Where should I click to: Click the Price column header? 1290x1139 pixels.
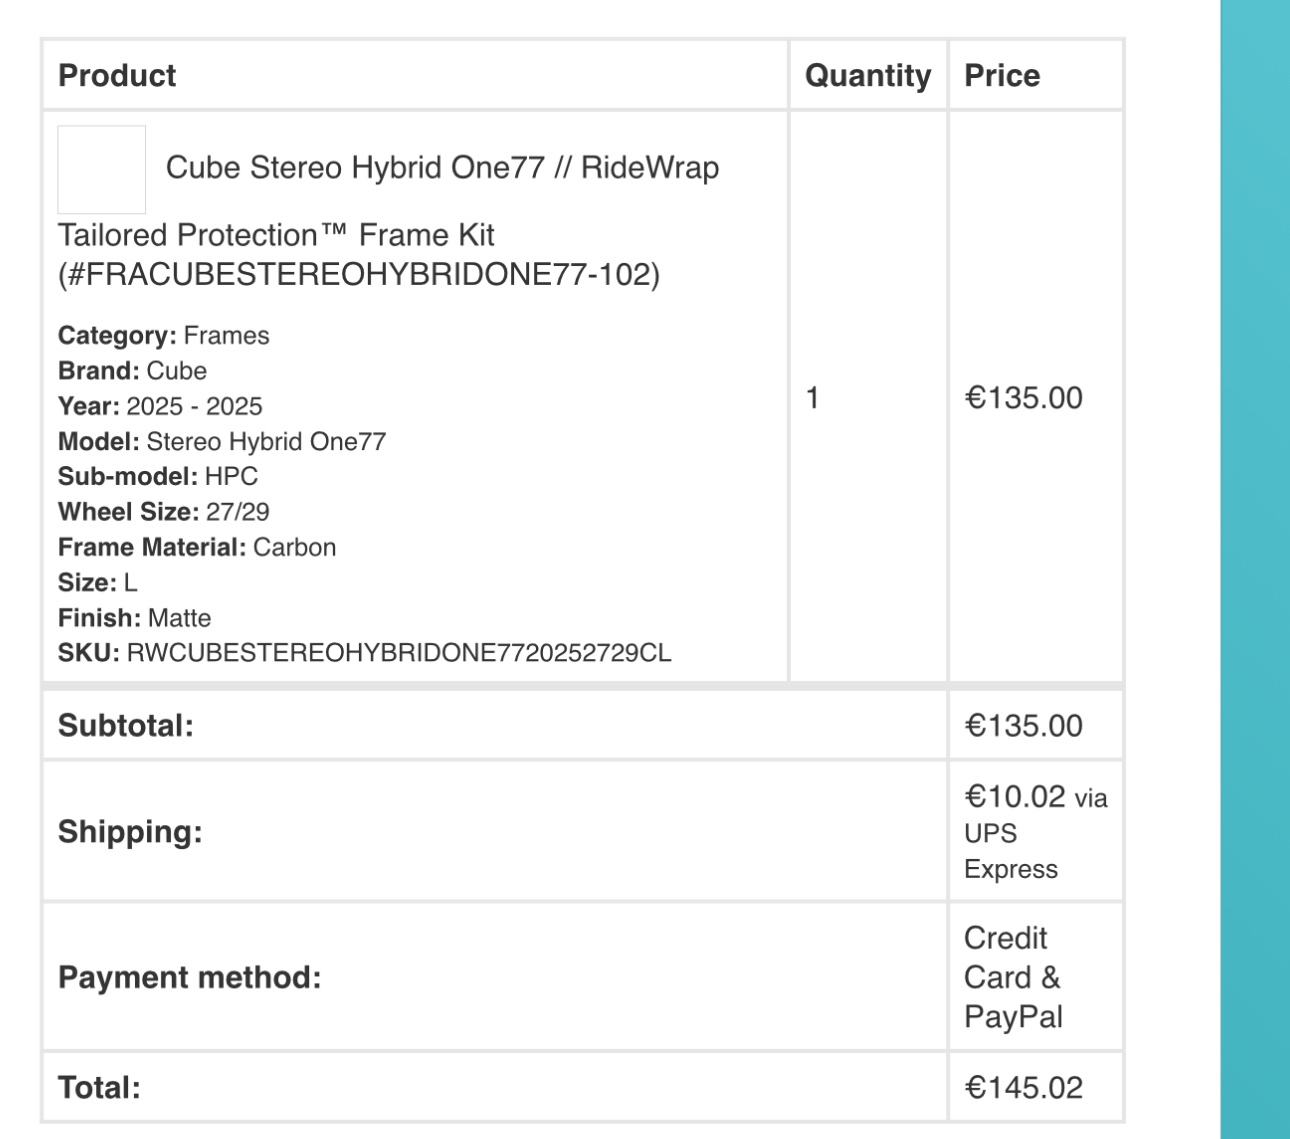click(x=1002, y=75)
